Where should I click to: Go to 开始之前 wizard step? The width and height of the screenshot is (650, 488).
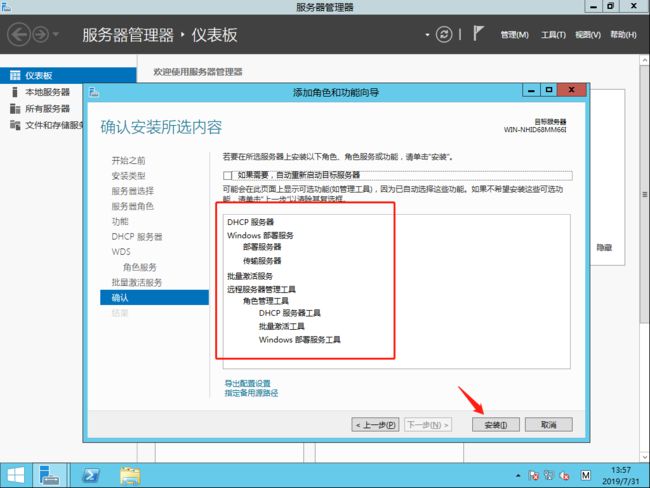(129, 160)
